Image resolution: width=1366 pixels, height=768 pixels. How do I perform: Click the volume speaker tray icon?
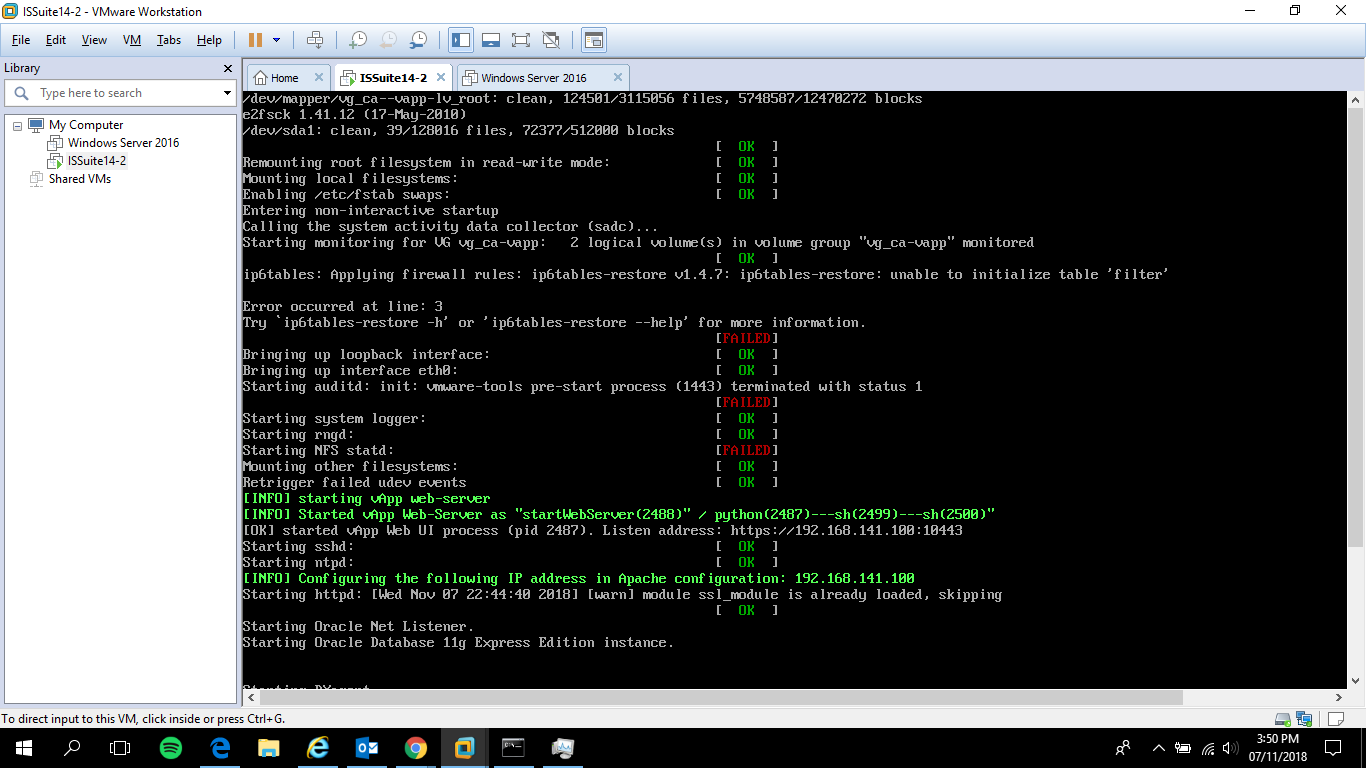(1232, 748)
